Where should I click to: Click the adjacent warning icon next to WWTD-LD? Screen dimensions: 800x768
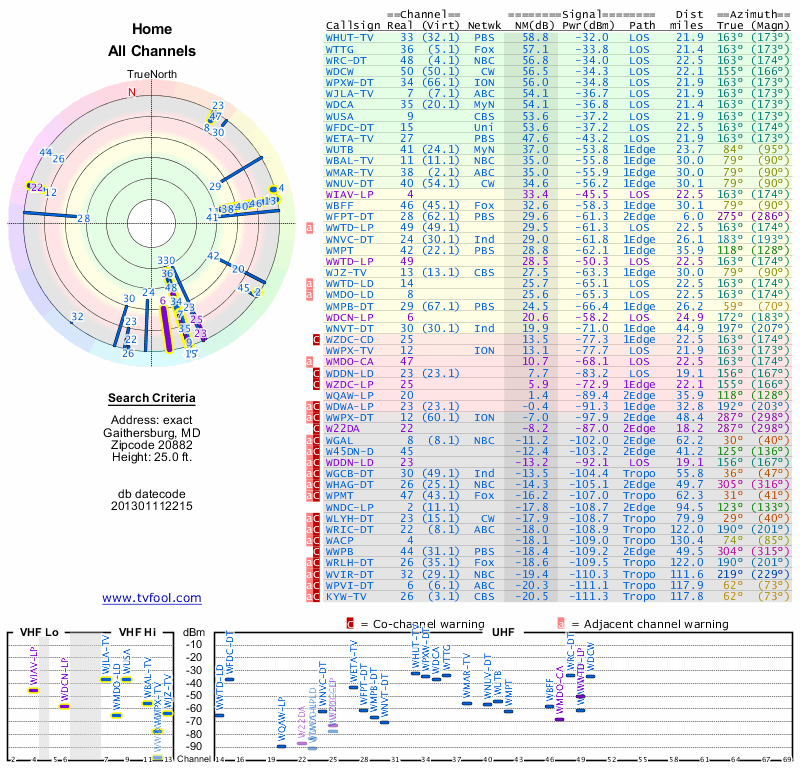click(x=310, y=284)
